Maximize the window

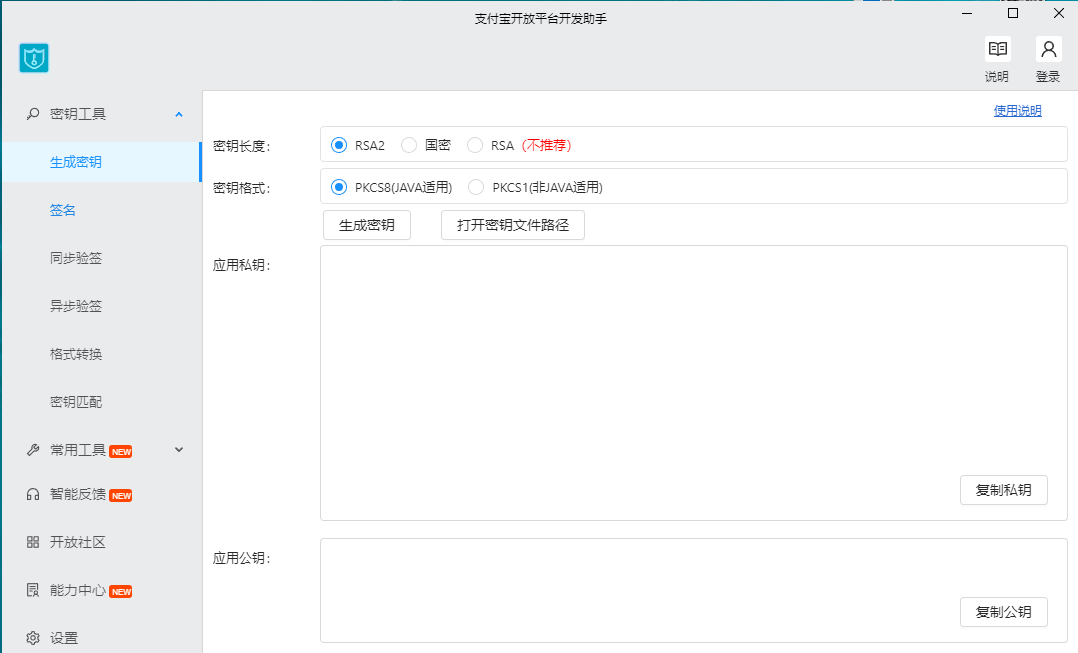[x=1013, y=13]
